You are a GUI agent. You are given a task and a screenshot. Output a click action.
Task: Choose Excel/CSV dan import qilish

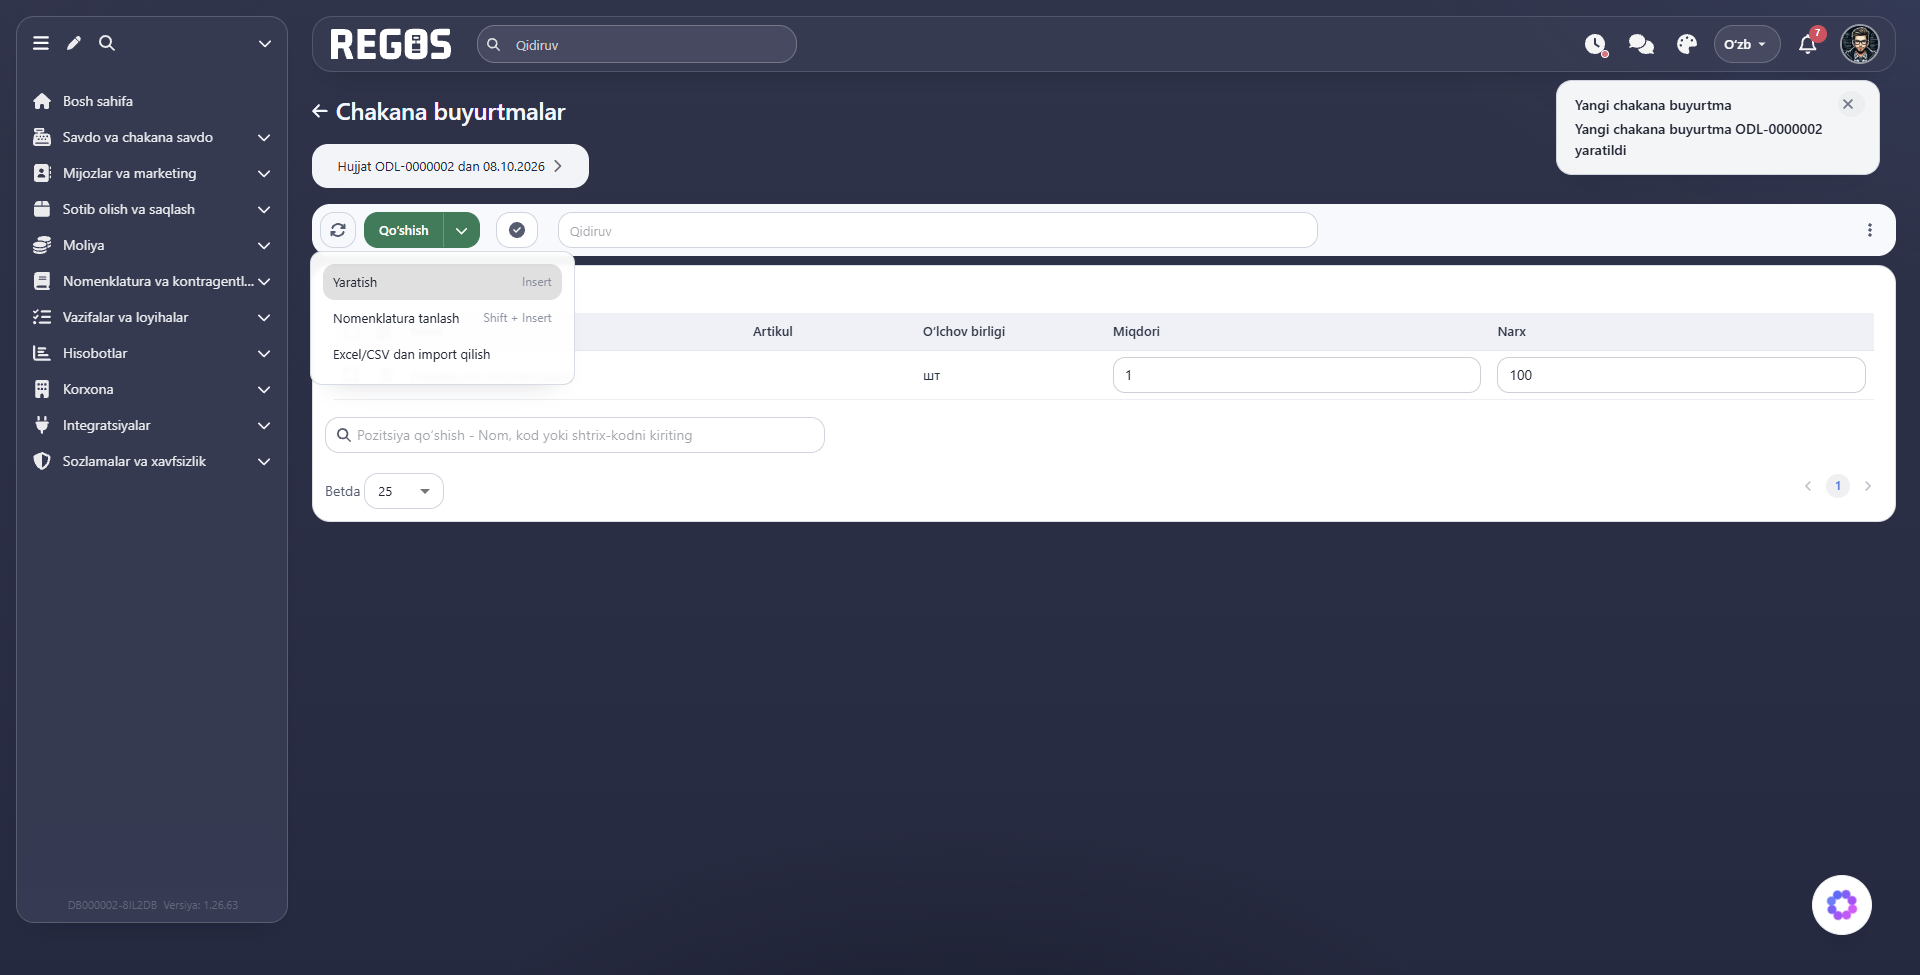pos(442,354)
